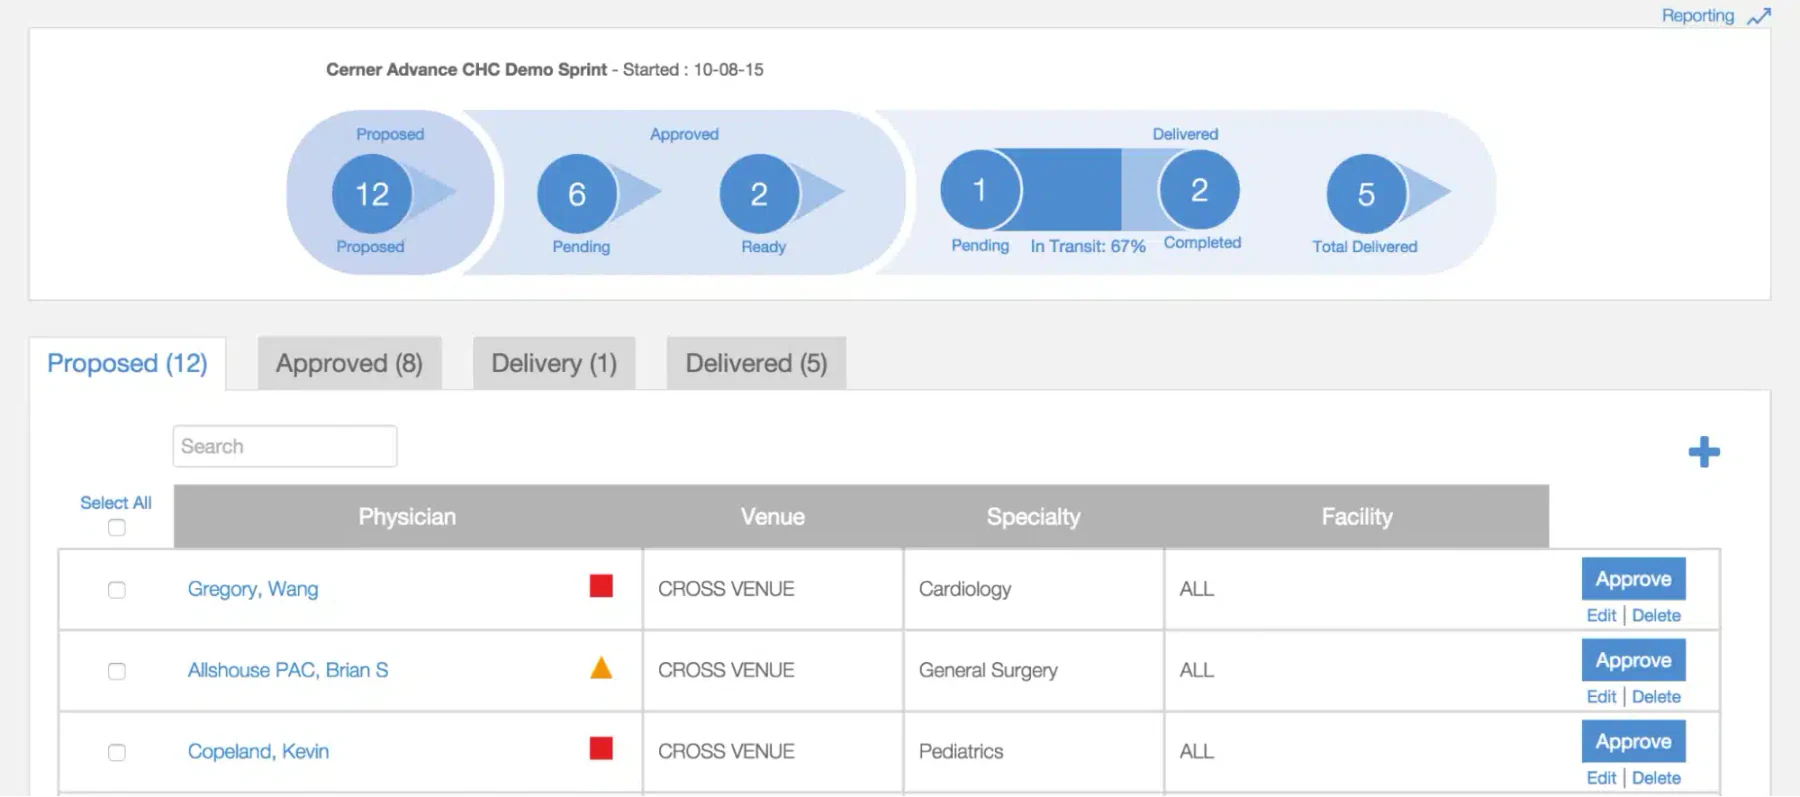
Task: Click the Approved Pending 6 circle
Action: click(577, 194)
